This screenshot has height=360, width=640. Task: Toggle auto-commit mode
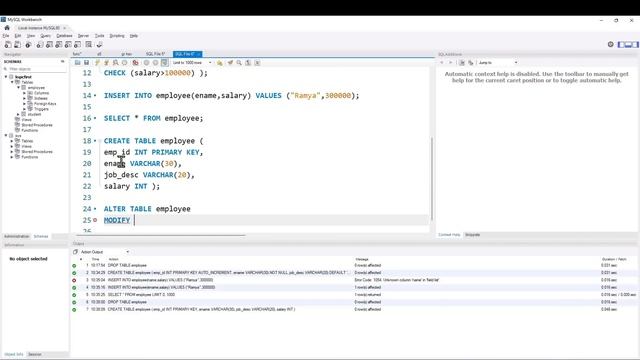(x=164, y=63)
